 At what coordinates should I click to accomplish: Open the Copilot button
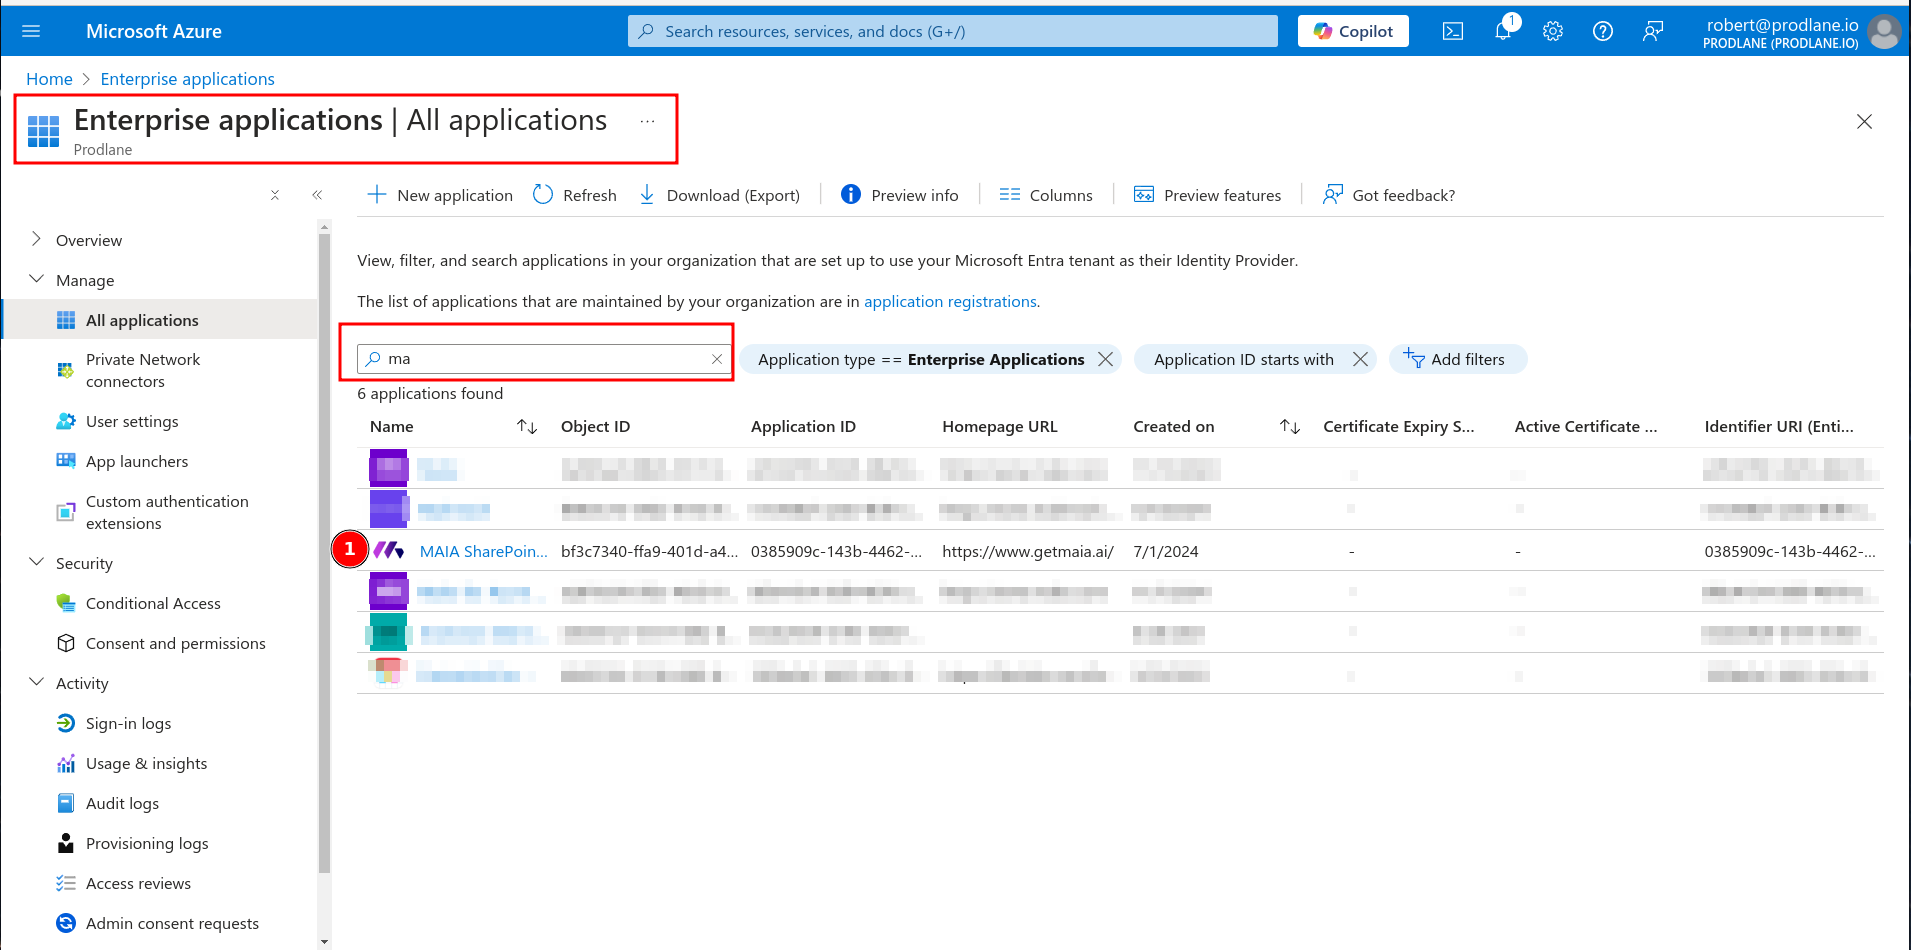(x=1353, y=31)
